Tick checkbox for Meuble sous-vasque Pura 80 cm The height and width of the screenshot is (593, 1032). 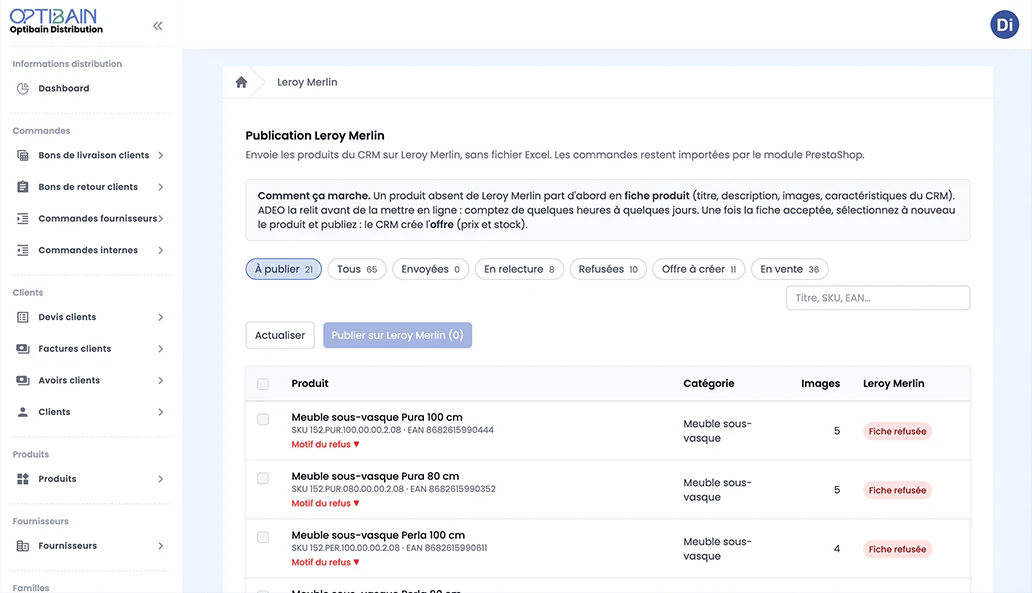(x=263, y=478)
